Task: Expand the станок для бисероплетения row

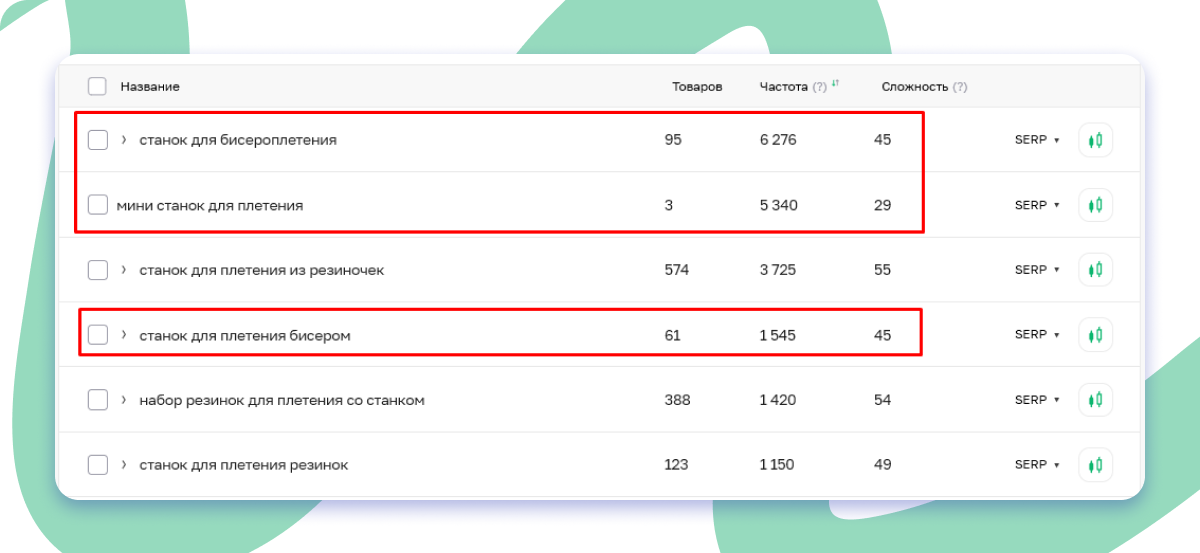Action: click(x=124, y=140)
